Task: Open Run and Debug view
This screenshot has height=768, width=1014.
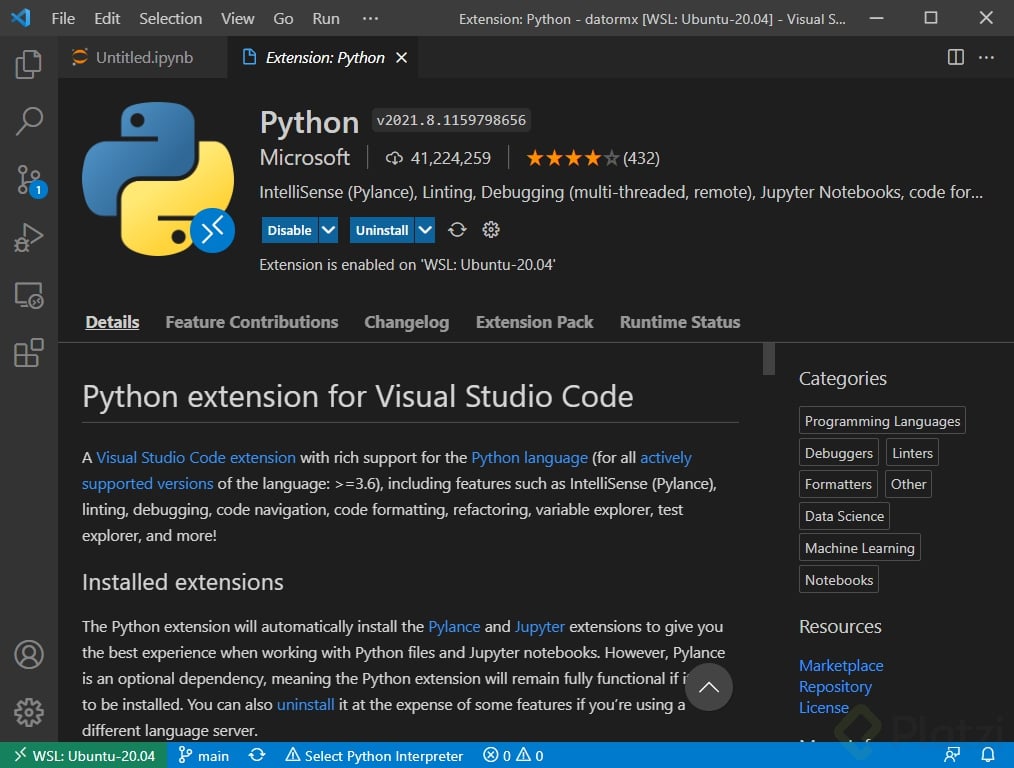Action: pos(28,237)
